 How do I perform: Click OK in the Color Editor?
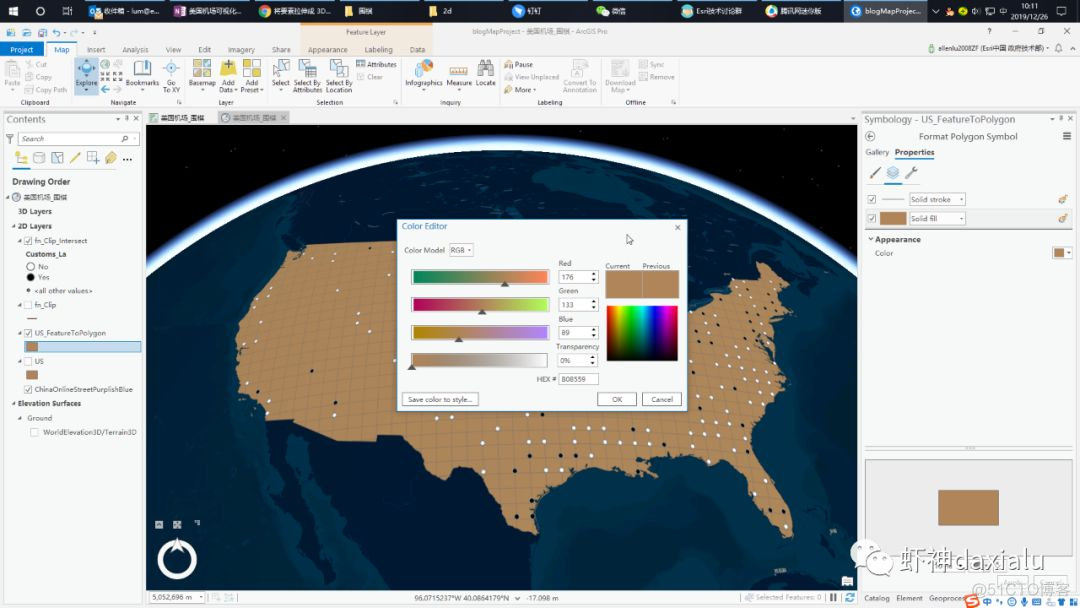coord(616,398)
